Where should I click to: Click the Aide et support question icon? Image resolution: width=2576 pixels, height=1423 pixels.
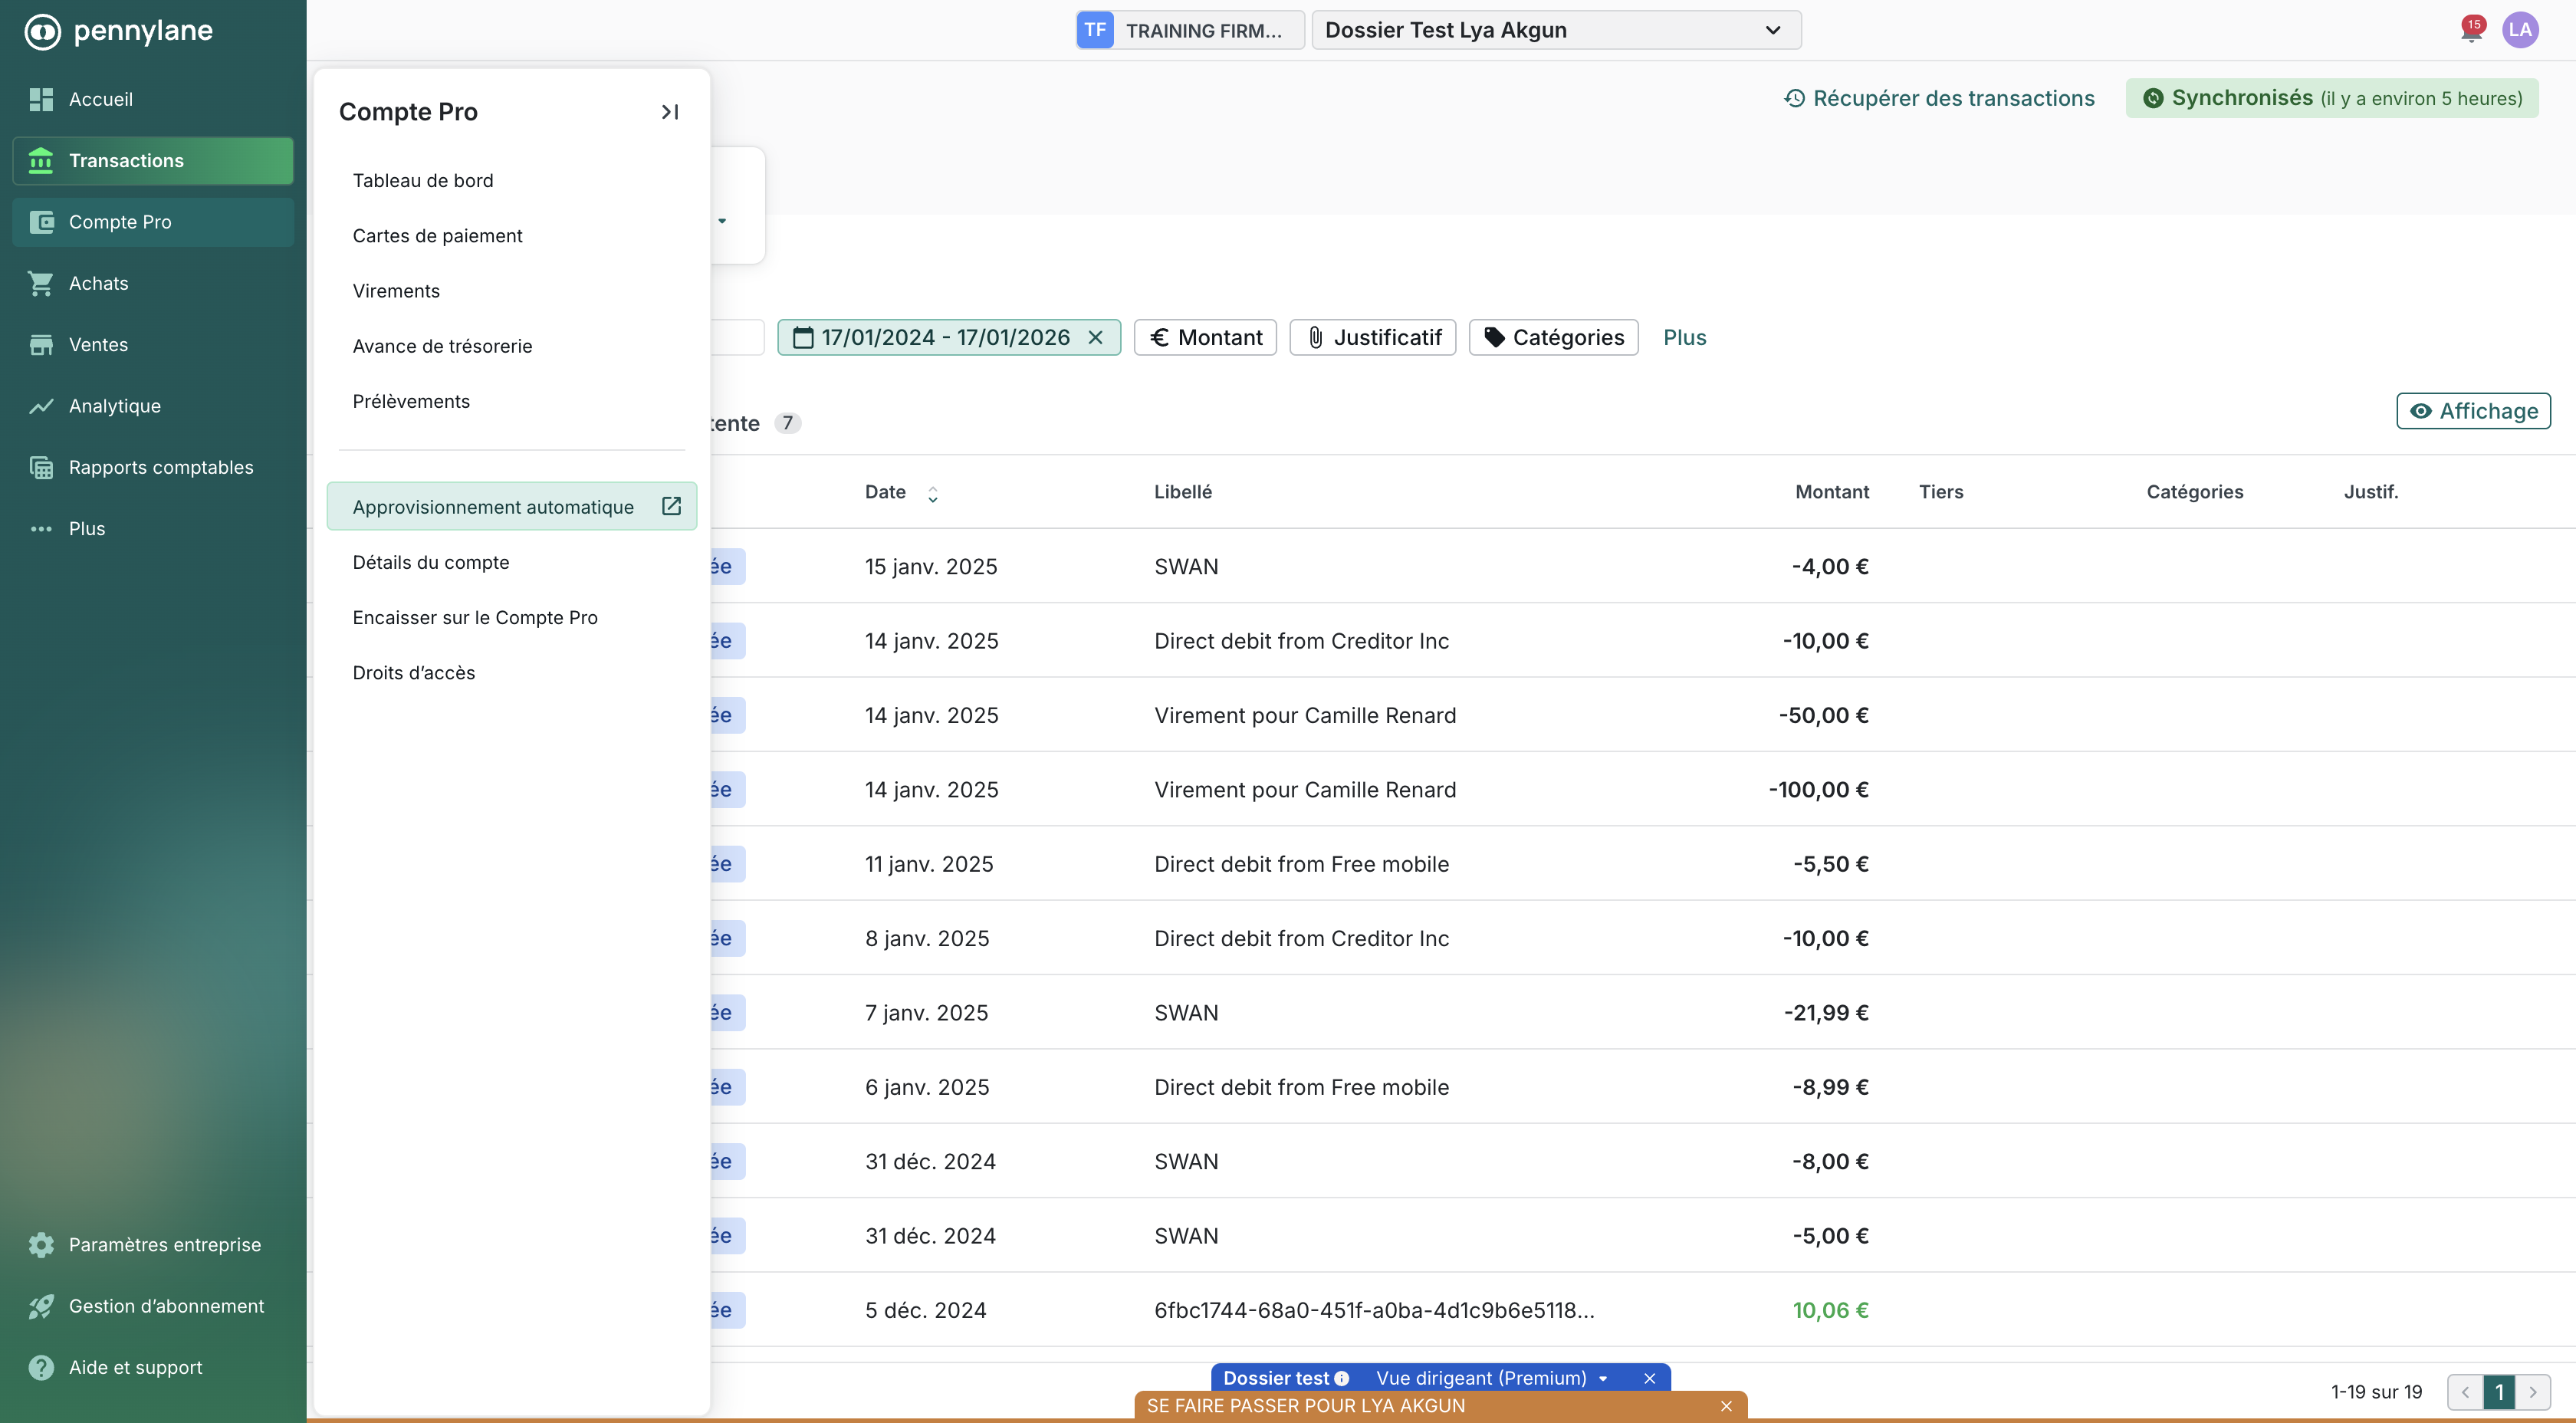[41, 1367]
